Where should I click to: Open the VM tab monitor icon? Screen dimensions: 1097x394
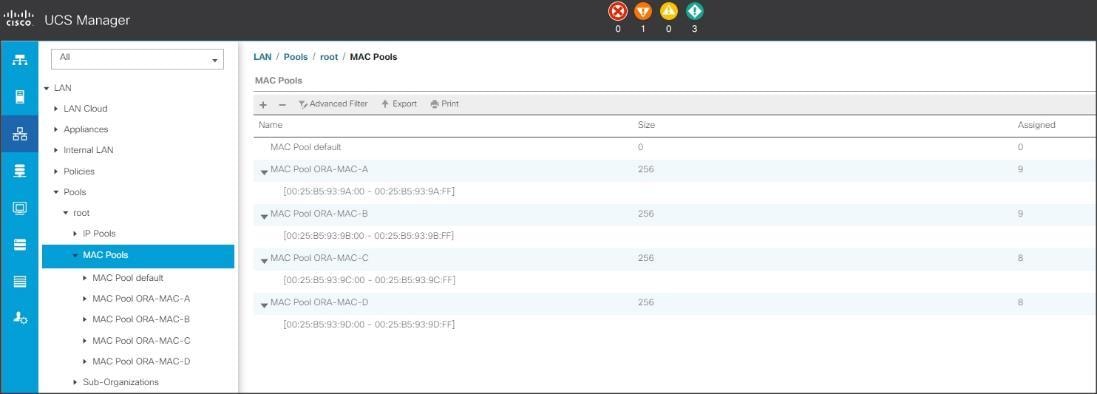coord(20,208)
